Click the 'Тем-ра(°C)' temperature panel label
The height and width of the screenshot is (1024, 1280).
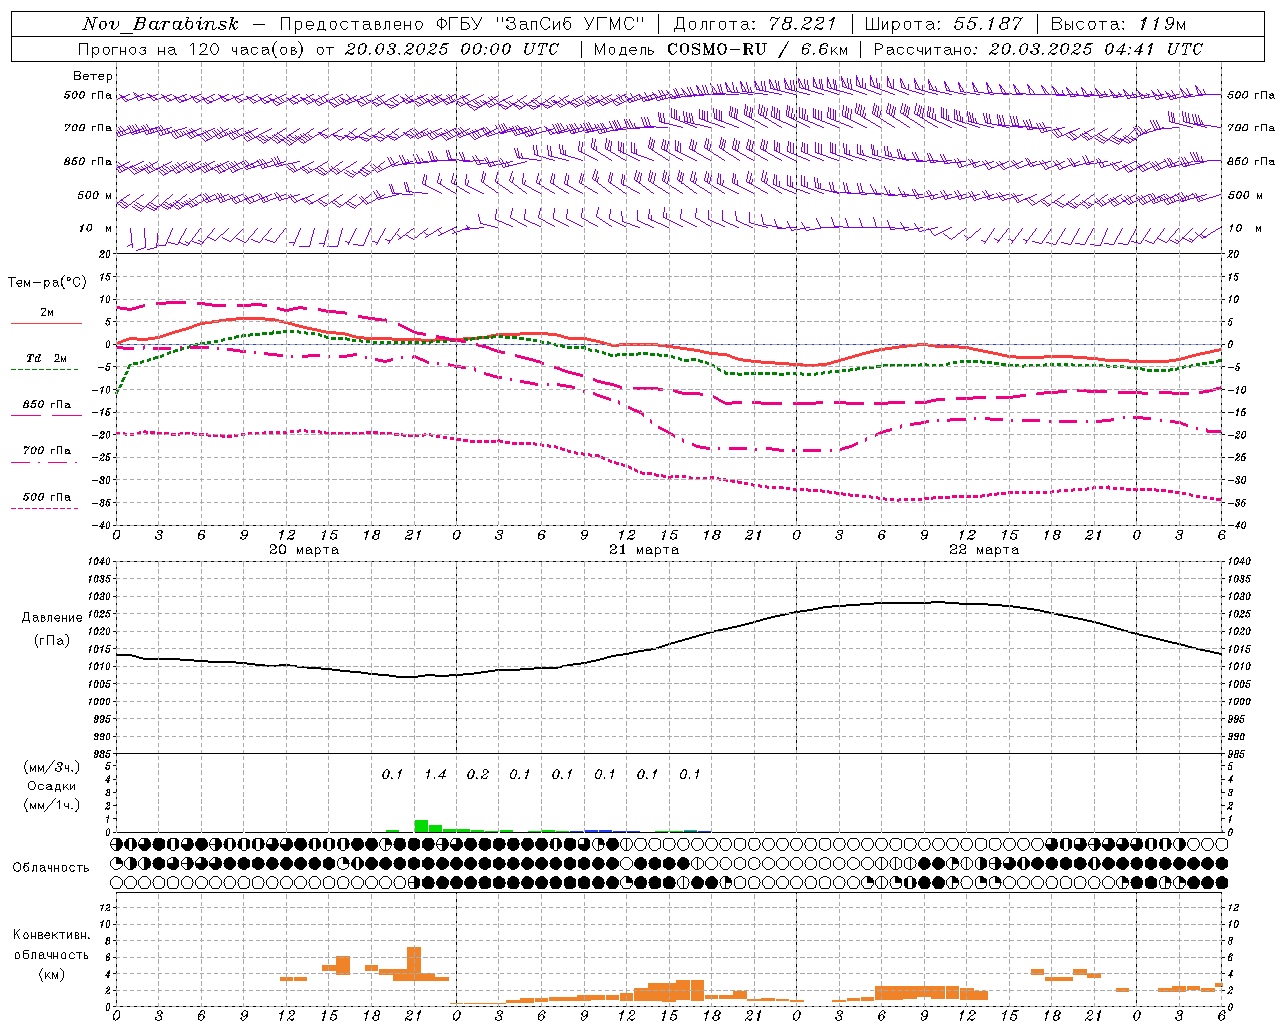47,283
